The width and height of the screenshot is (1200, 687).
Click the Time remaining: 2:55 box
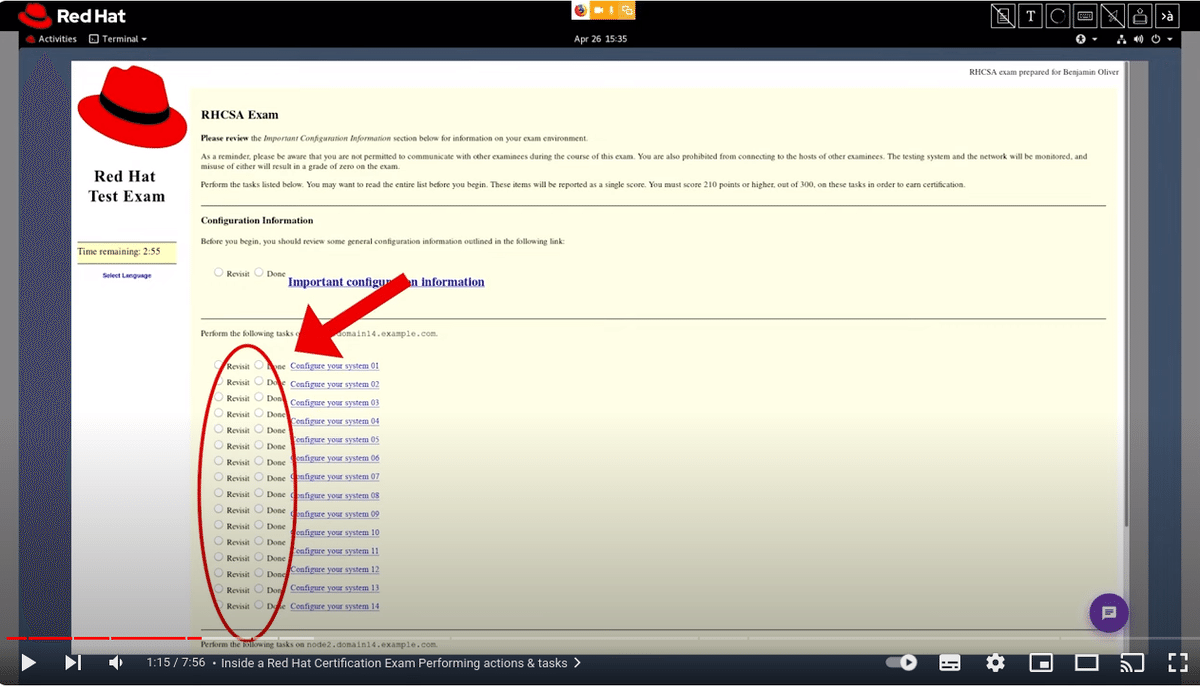pyautogui.click(x=126, y=252)
